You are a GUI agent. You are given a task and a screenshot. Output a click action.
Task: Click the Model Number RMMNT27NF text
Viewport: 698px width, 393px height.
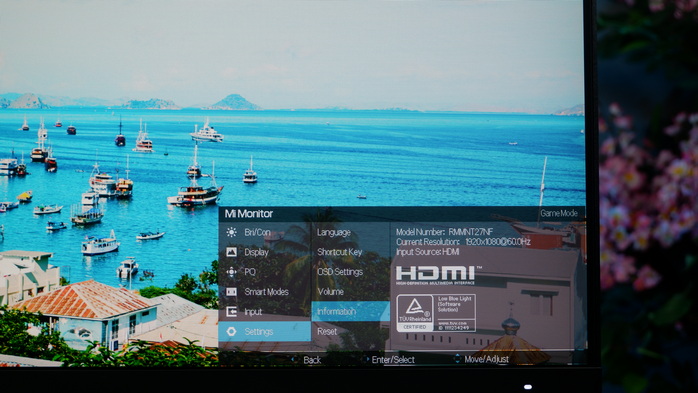click(x=444, y=232)
